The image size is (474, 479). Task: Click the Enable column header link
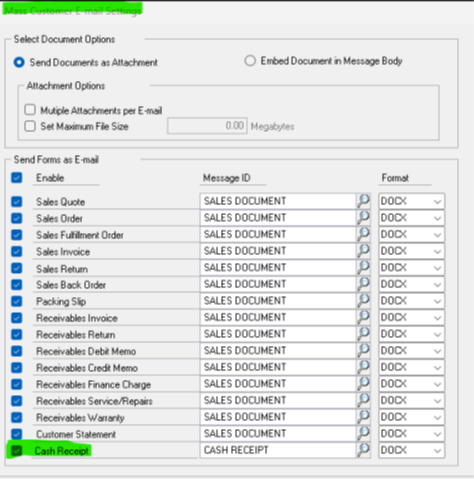tap(50, 178)
